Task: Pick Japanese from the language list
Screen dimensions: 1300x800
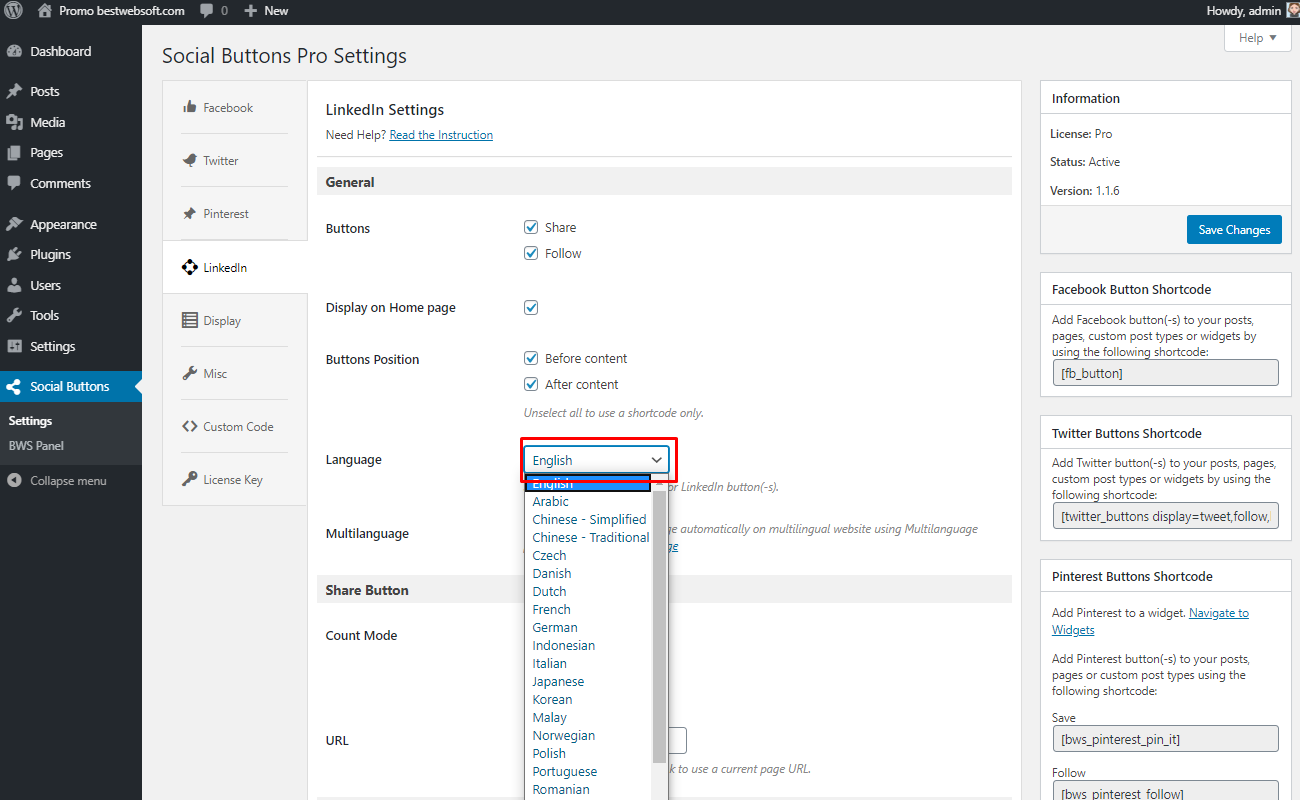Action: click(588, 682)
